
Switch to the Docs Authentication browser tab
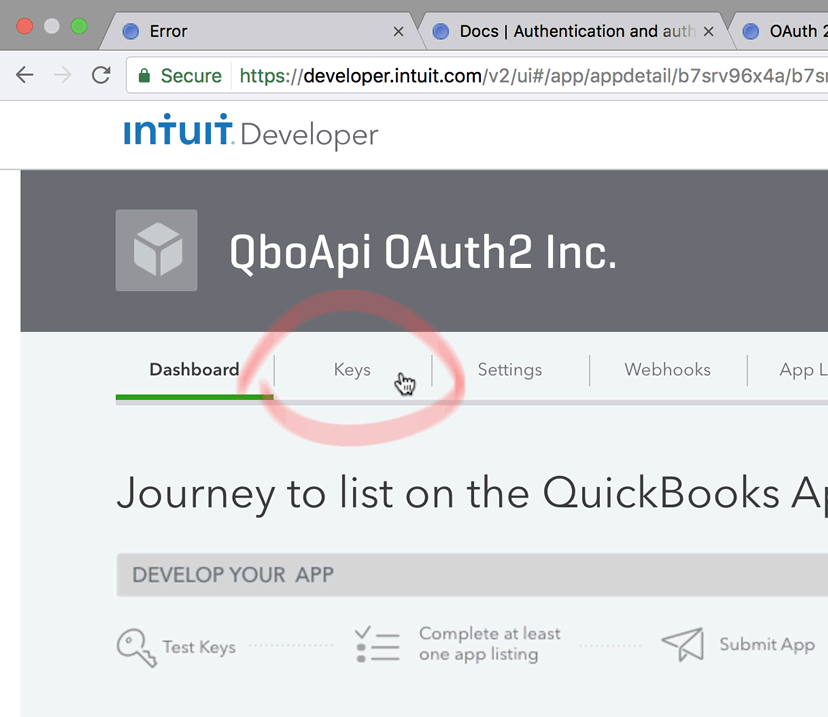click(573, 31)
